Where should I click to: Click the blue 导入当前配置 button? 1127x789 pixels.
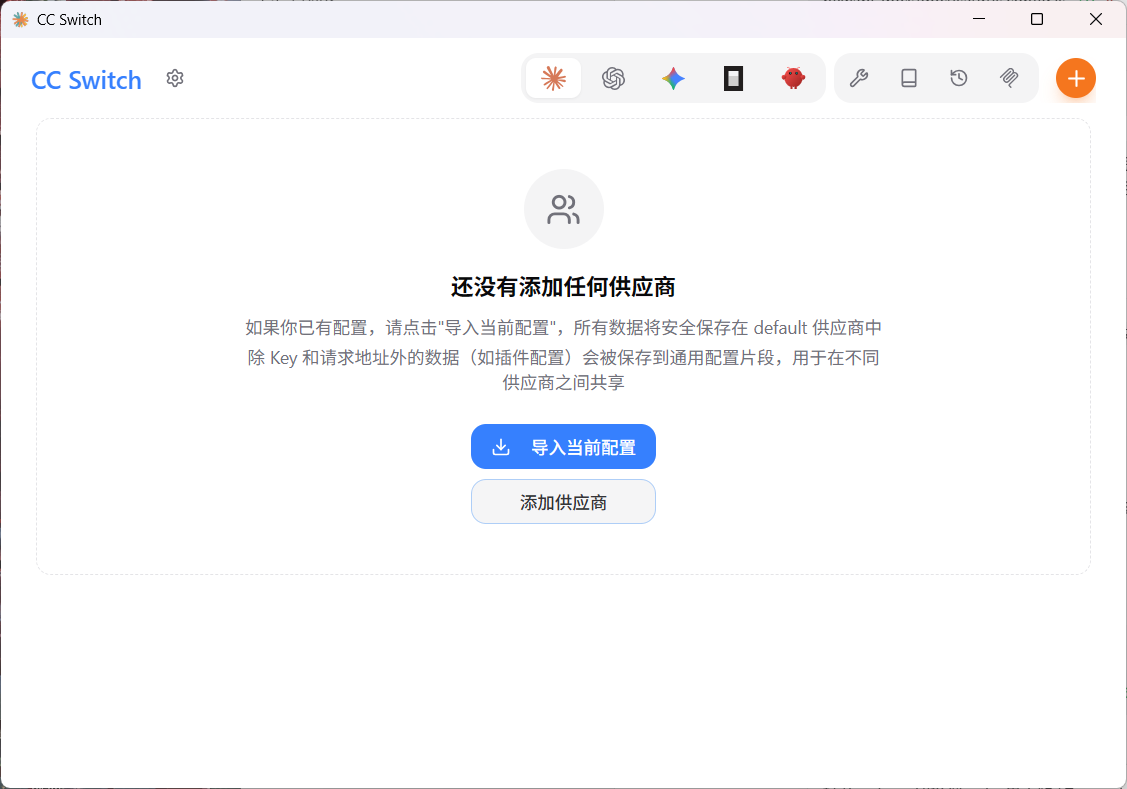pos(564,447)
